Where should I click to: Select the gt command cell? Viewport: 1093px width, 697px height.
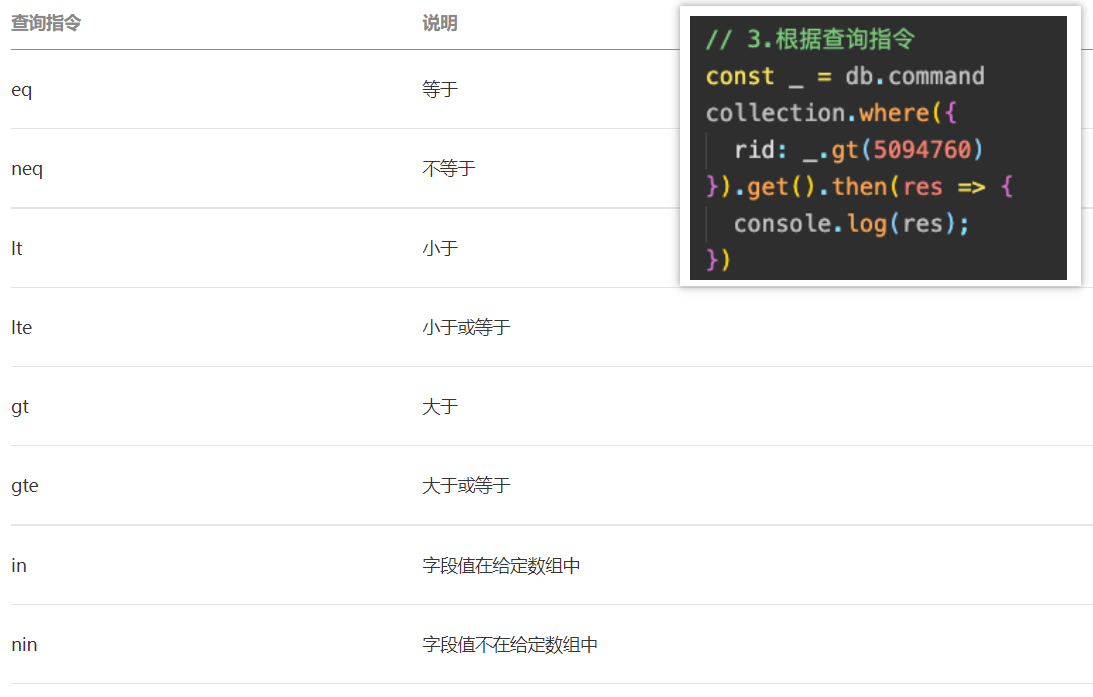(20, 407)
